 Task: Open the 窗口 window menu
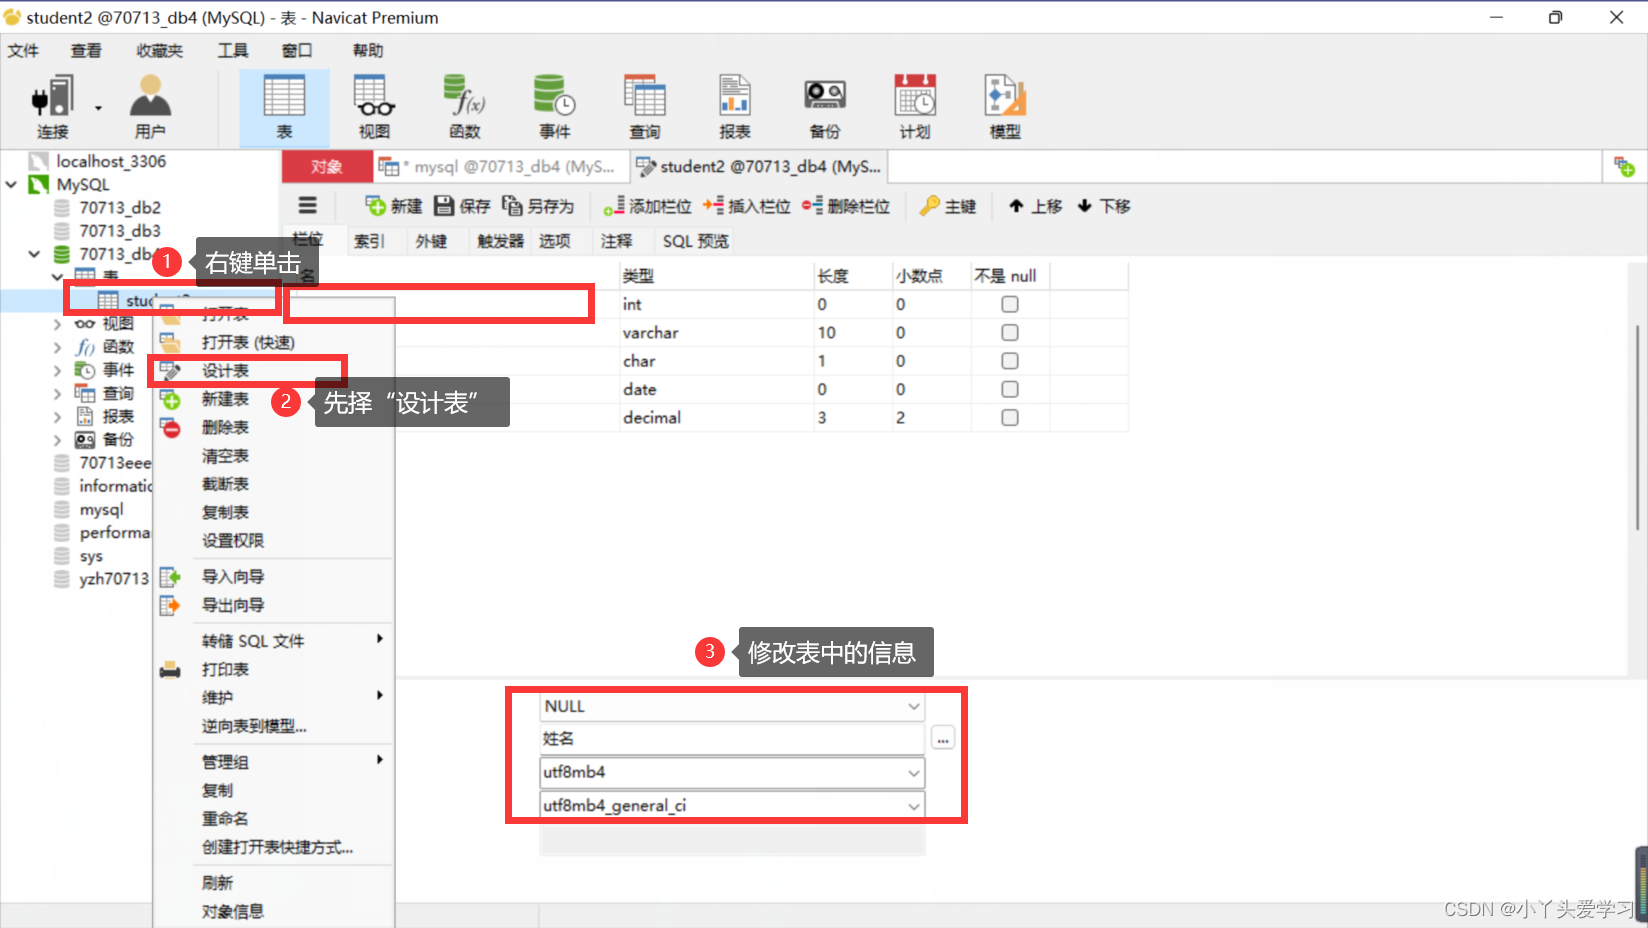(297, 50)
